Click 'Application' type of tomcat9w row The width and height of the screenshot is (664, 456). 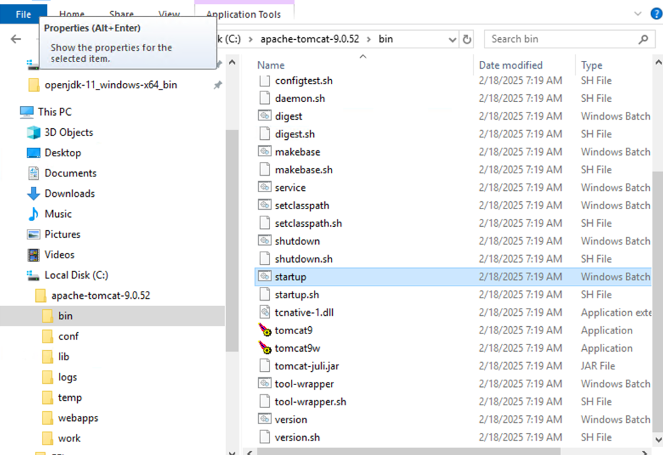click(x=607, y=348)
